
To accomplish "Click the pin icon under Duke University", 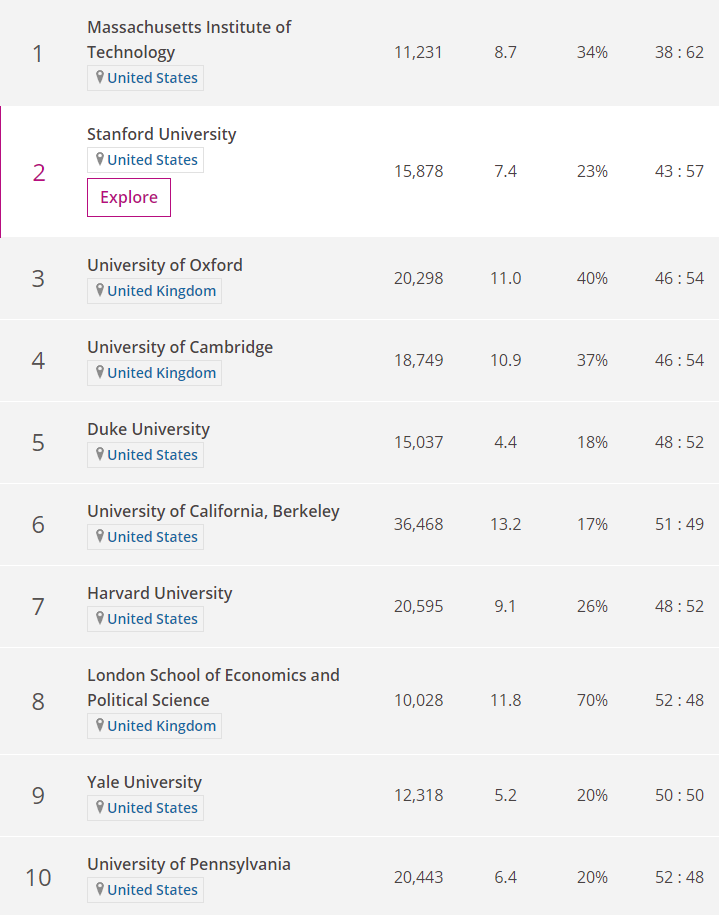I will [x=100, y=454].
